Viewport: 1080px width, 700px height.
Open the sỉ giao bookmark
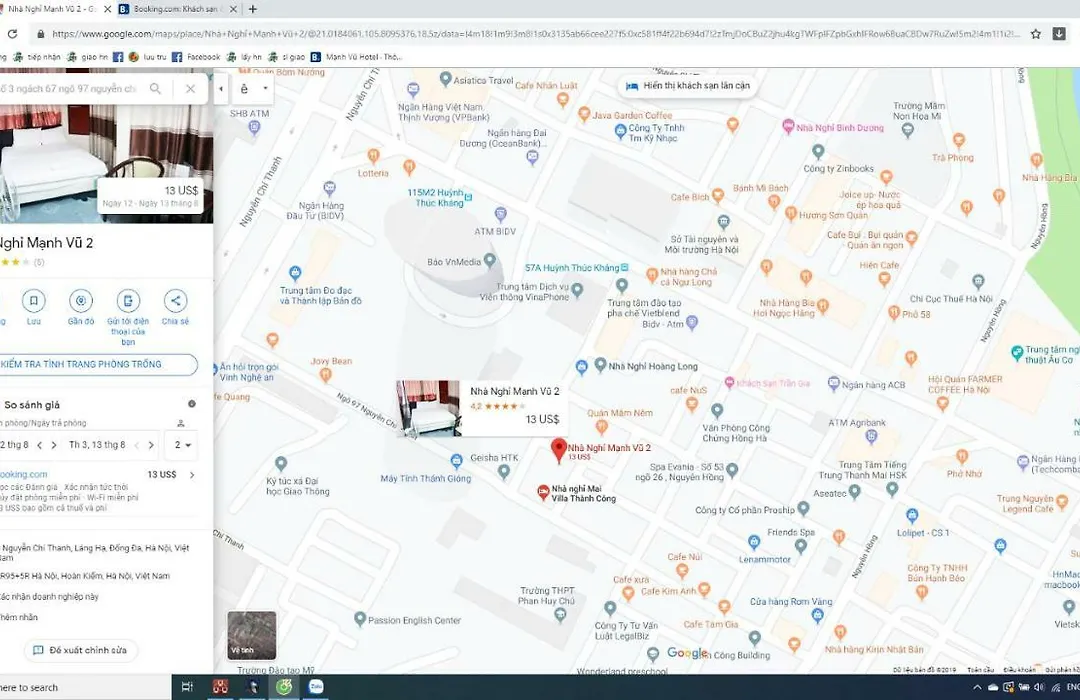[287, 57]
